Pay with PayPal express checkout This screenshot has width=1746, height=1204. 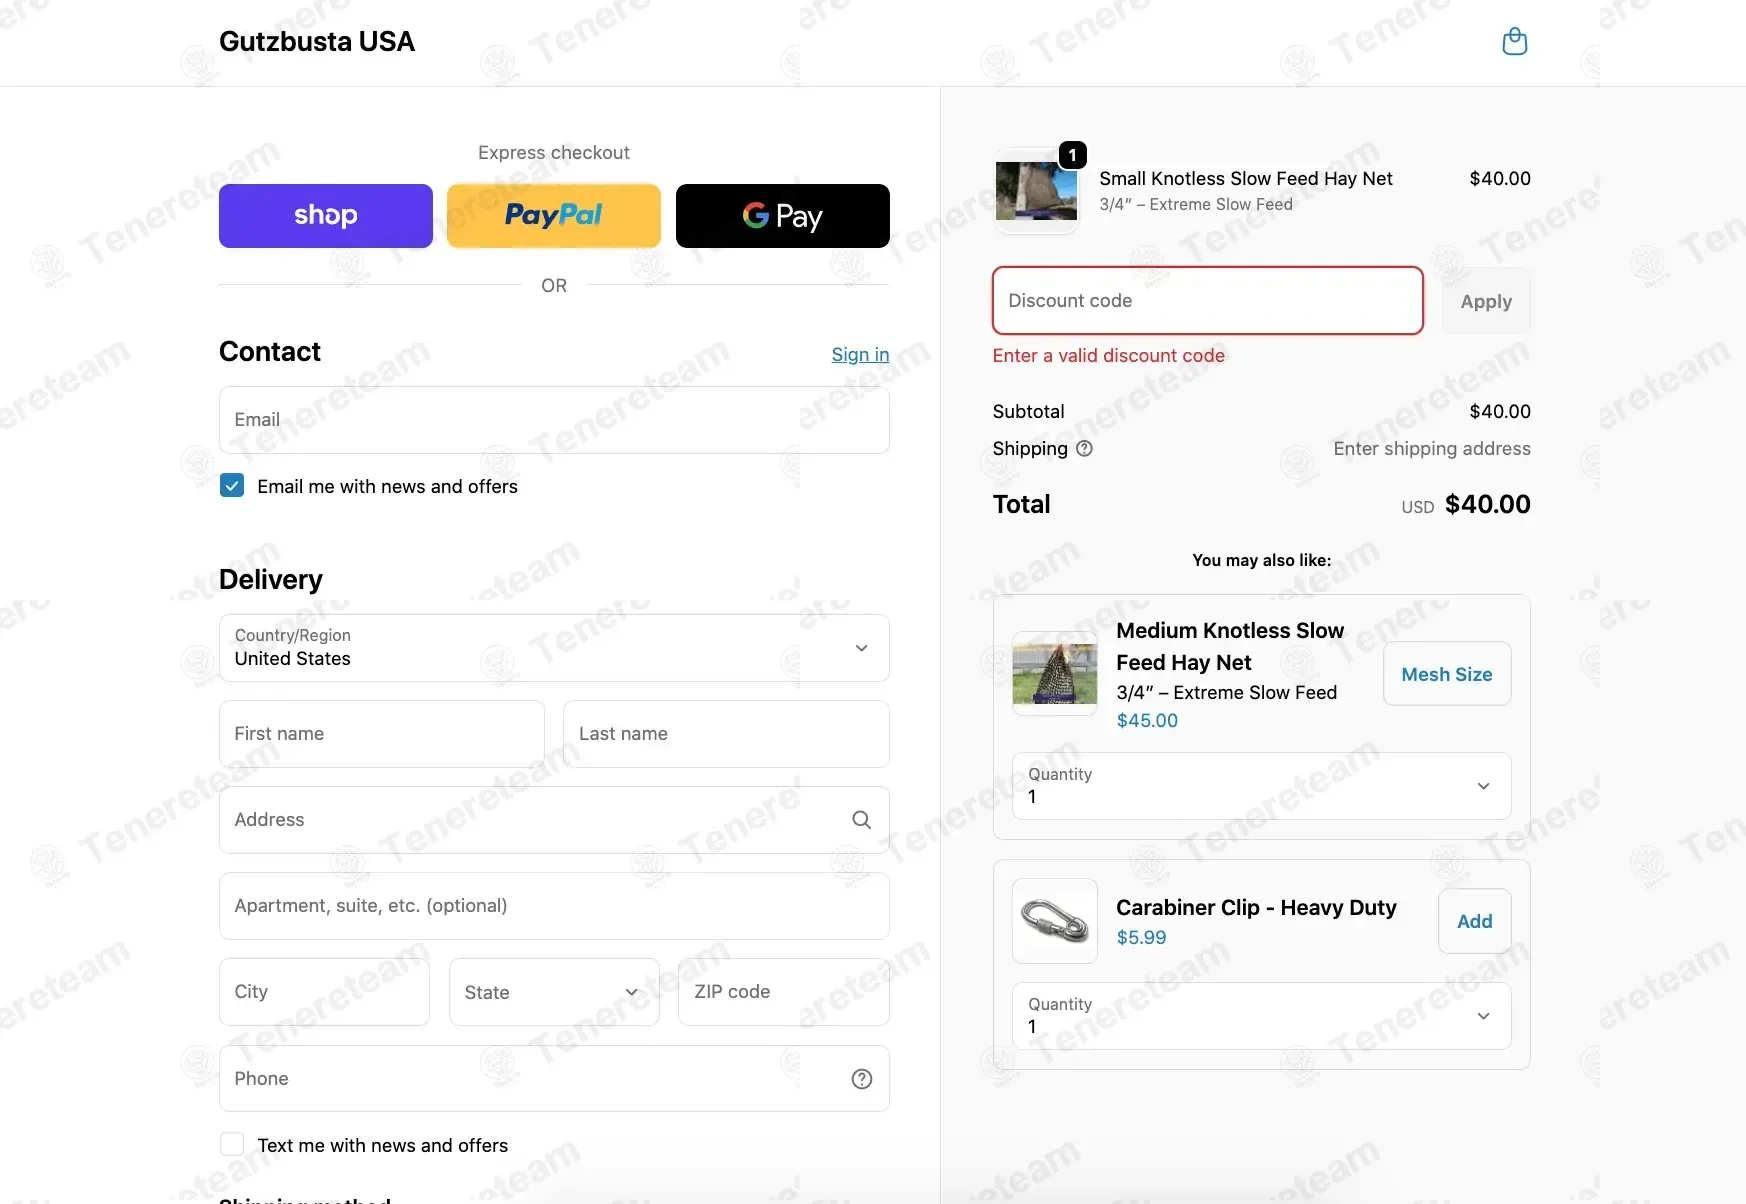point(554,216)
